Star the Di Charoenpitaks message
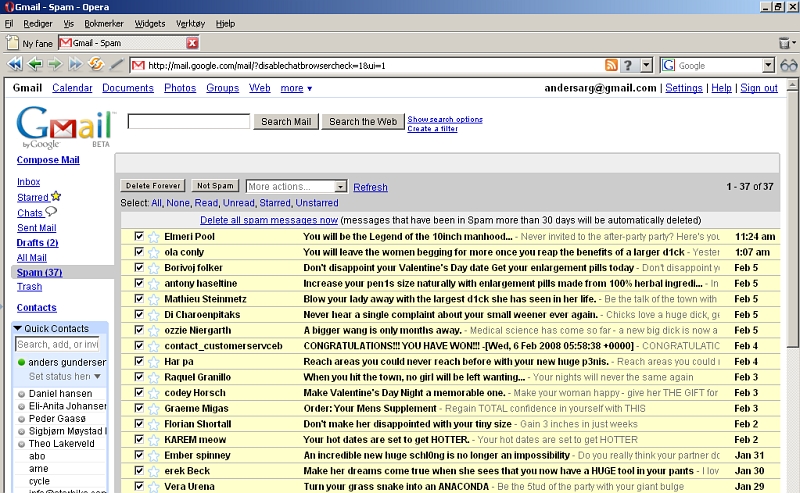 [x=154, y=315]
